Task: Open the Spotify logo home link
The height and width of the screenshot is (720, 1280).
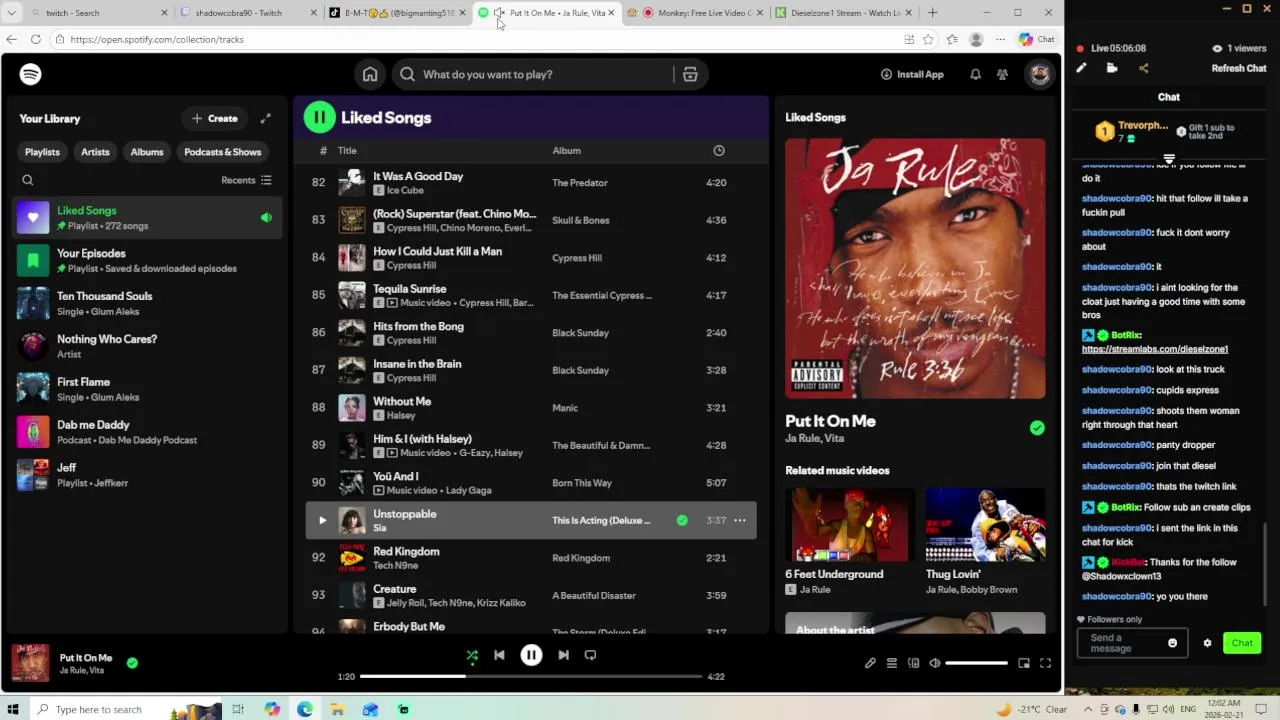Action: (30, 74)
